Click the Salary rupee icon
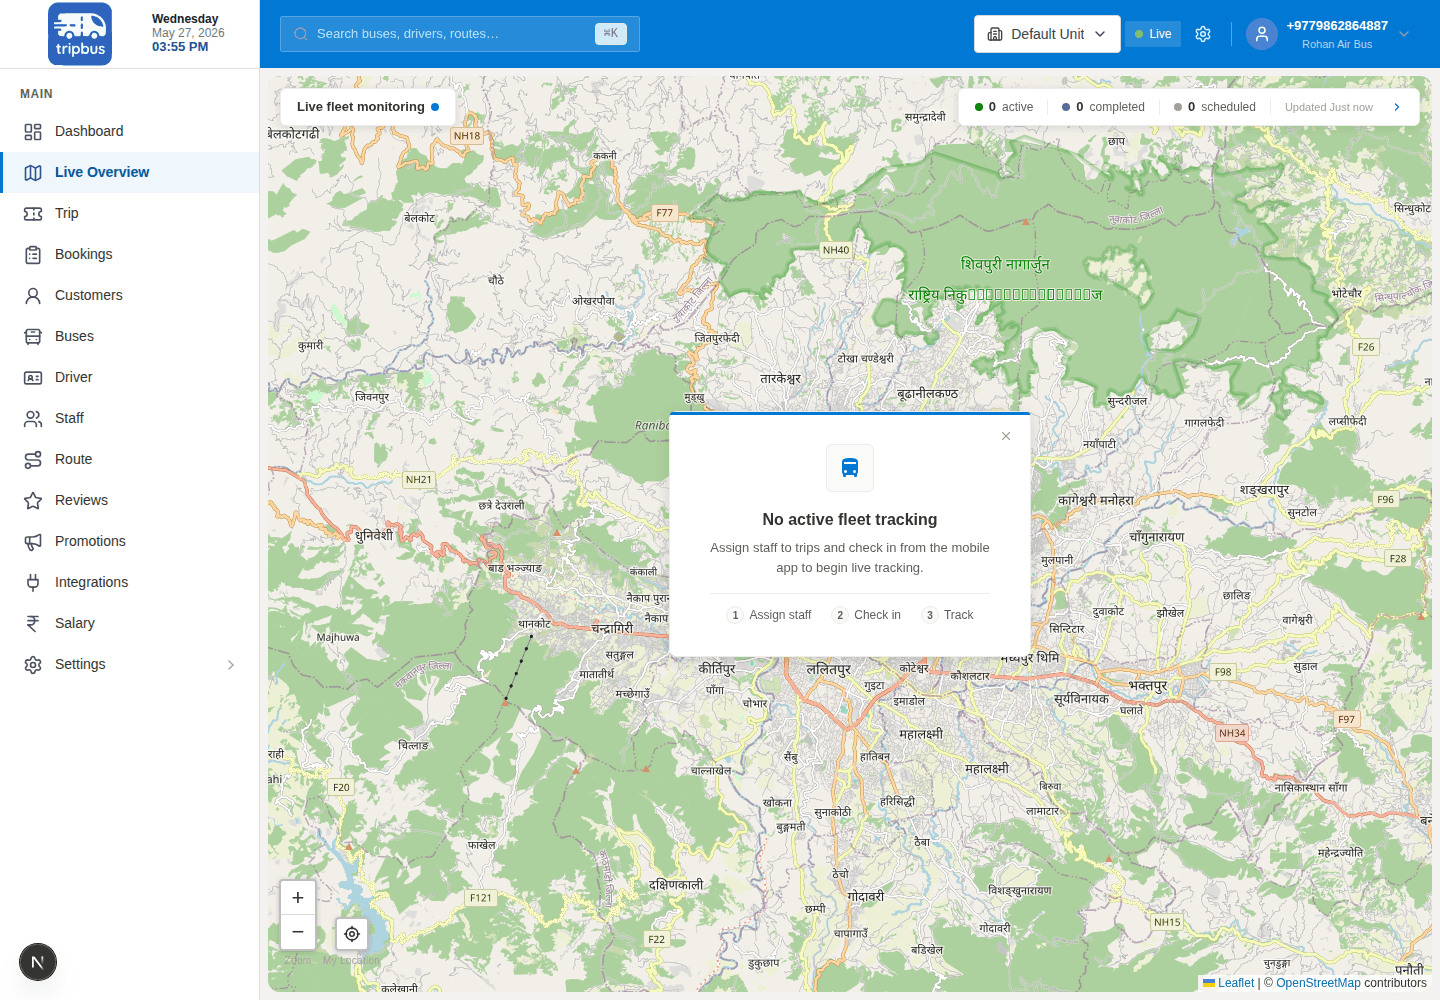This screenshot has height=1000, width=1440. 33,624
